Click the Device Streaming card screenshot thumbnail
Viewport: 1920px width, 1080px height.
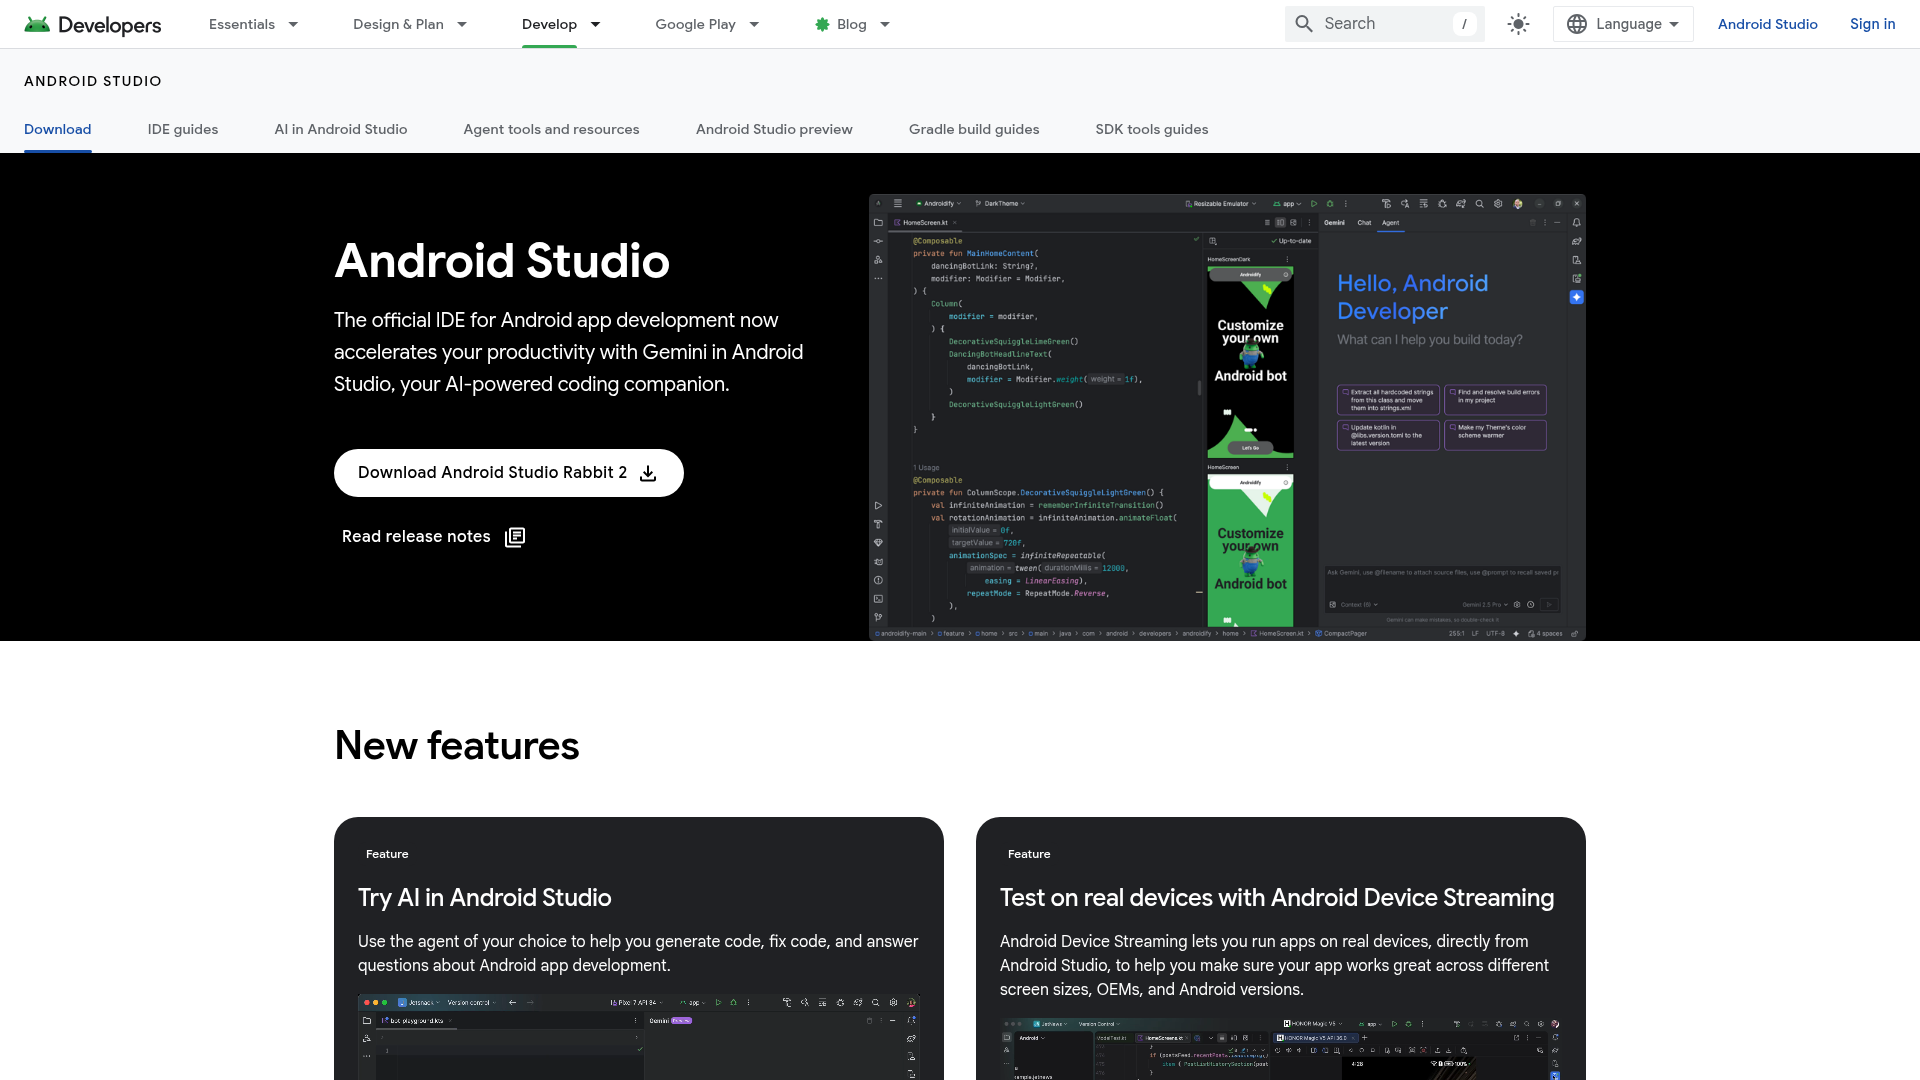coord(1281,1049)
